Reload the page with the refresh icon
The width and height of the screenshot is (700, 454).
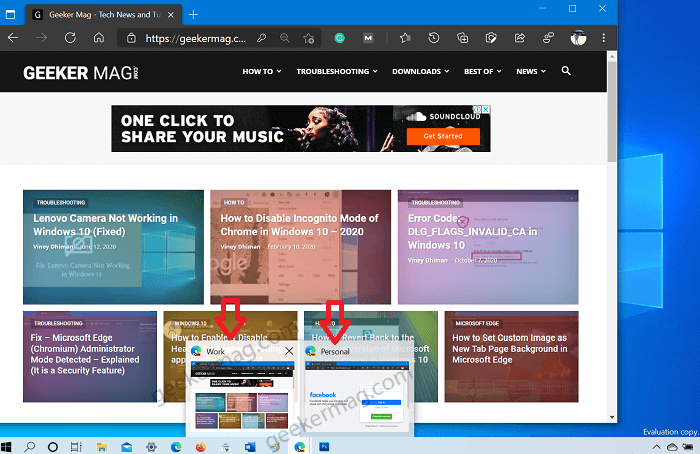coord(70,38)
